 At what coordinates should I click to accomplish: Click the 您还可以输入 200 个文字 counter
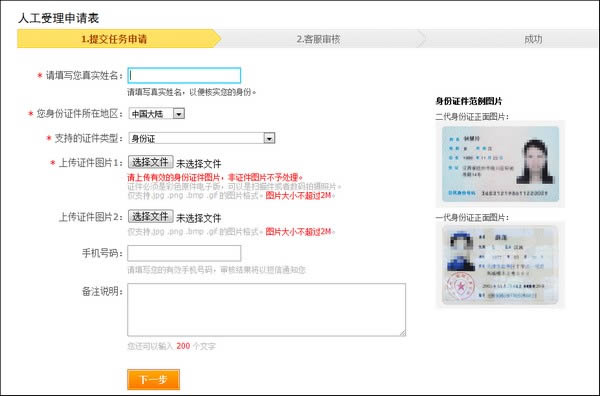point(171,346)
